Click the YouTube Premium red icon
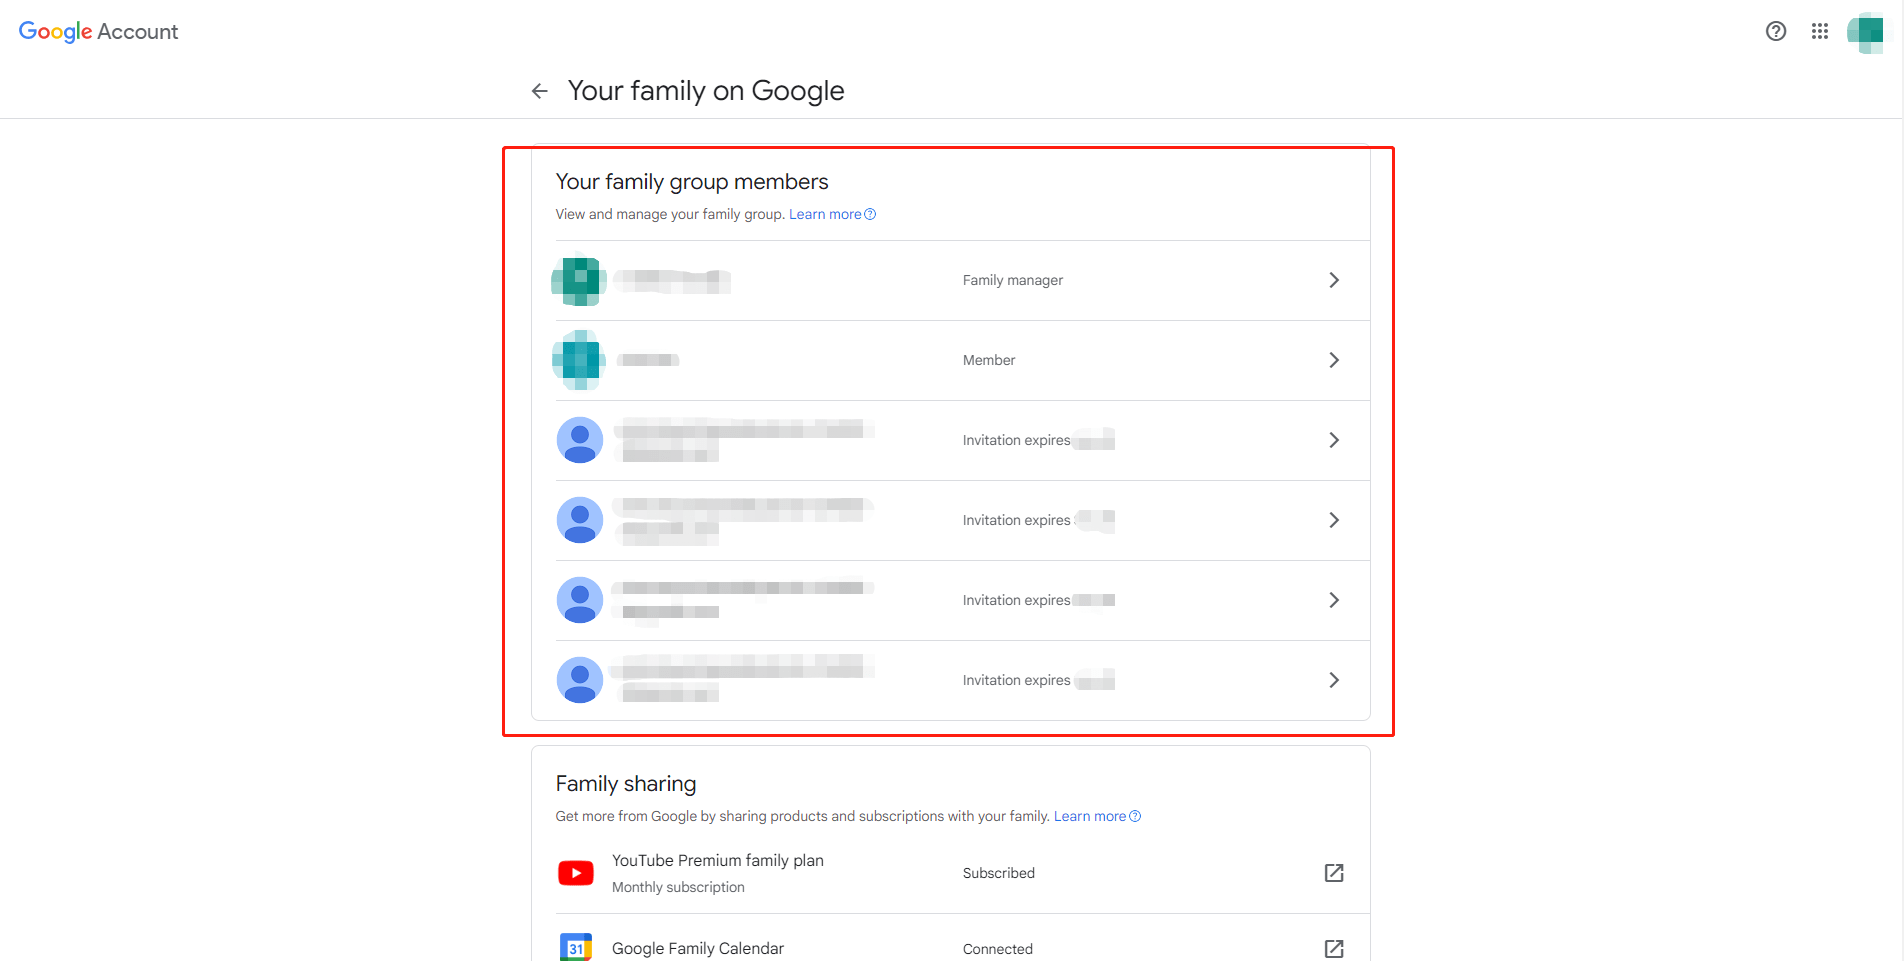The image size is (1904, 961). 576,873
